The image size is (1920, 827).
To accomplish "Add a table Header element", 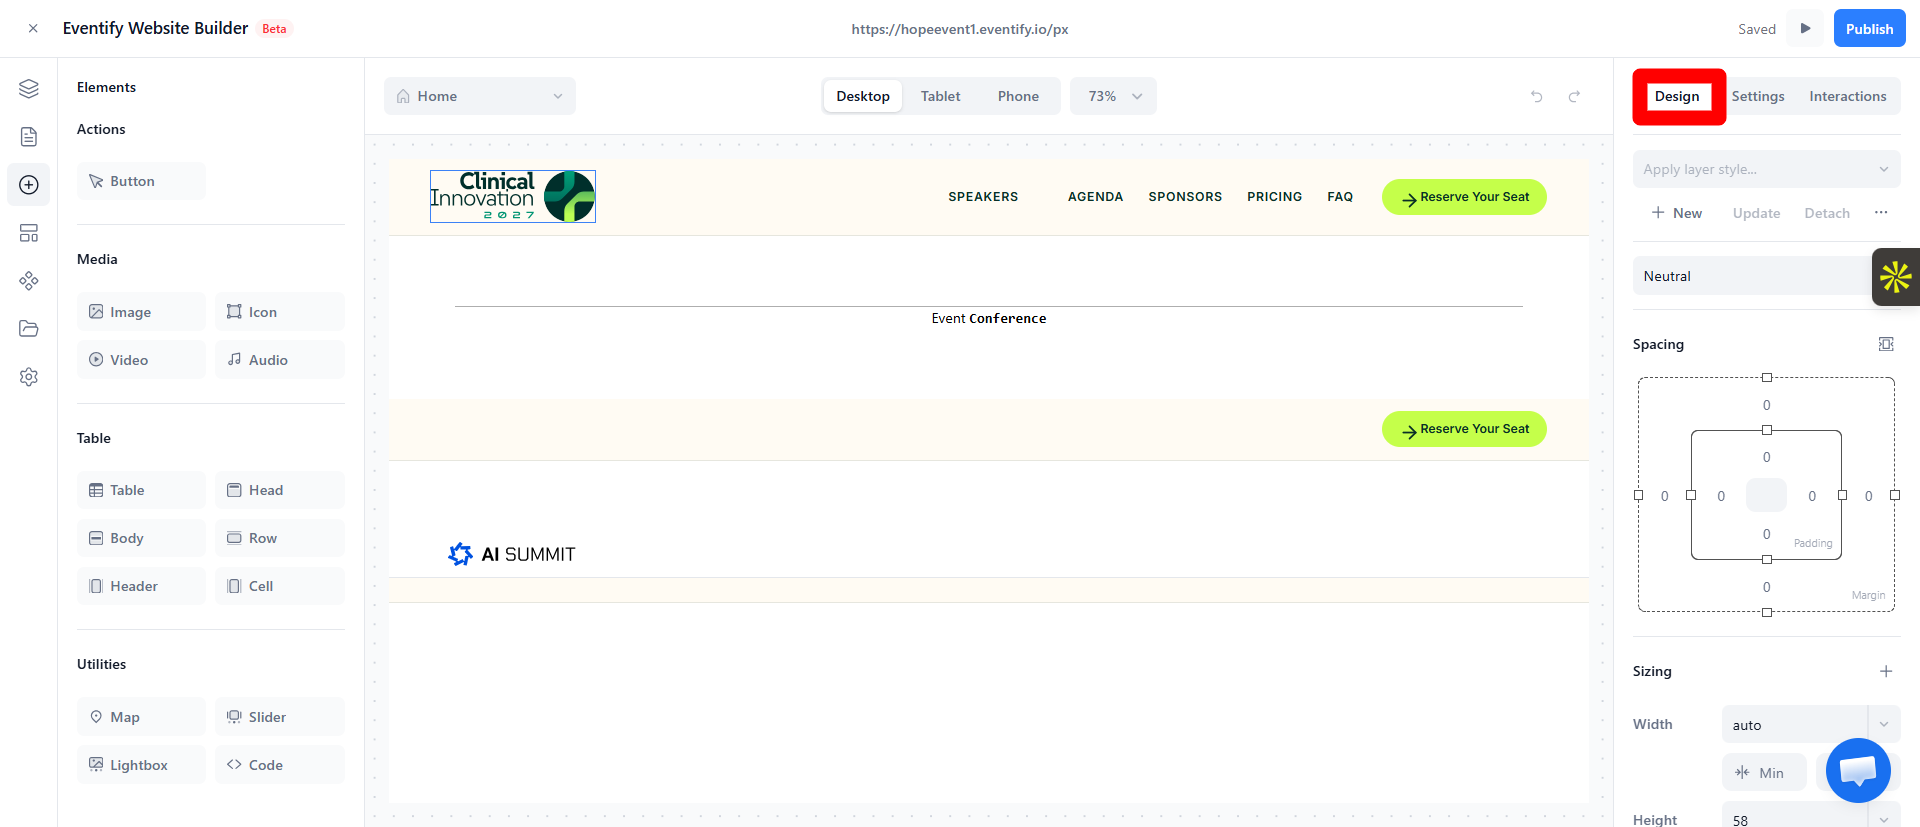I will coord(141,586).
